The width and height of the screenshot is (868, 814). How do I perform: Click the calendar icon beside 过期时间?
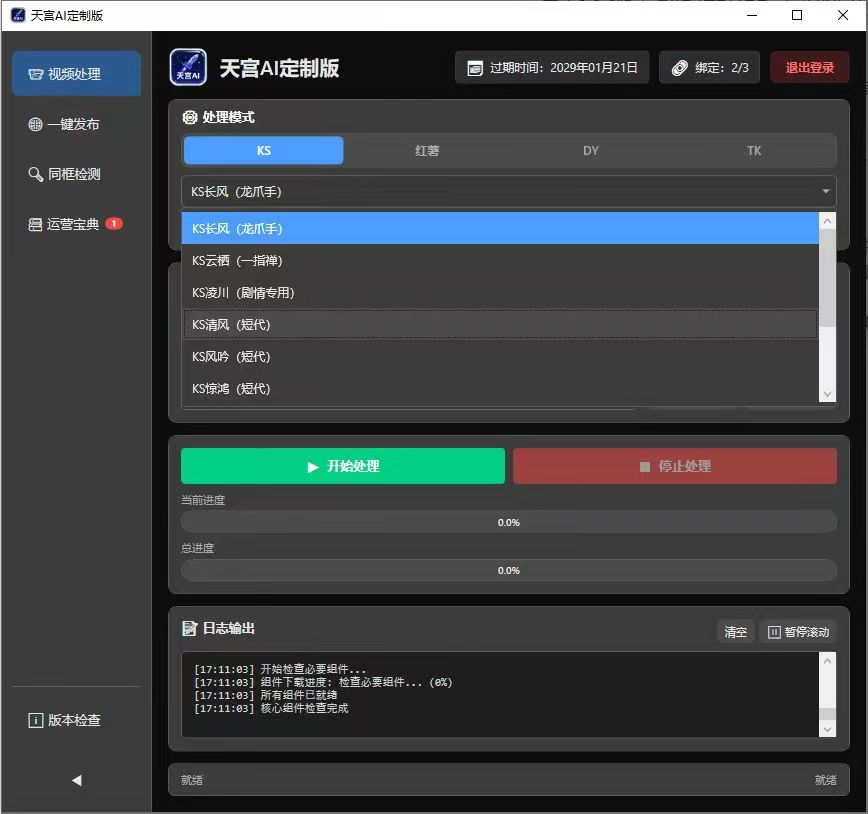475,68
